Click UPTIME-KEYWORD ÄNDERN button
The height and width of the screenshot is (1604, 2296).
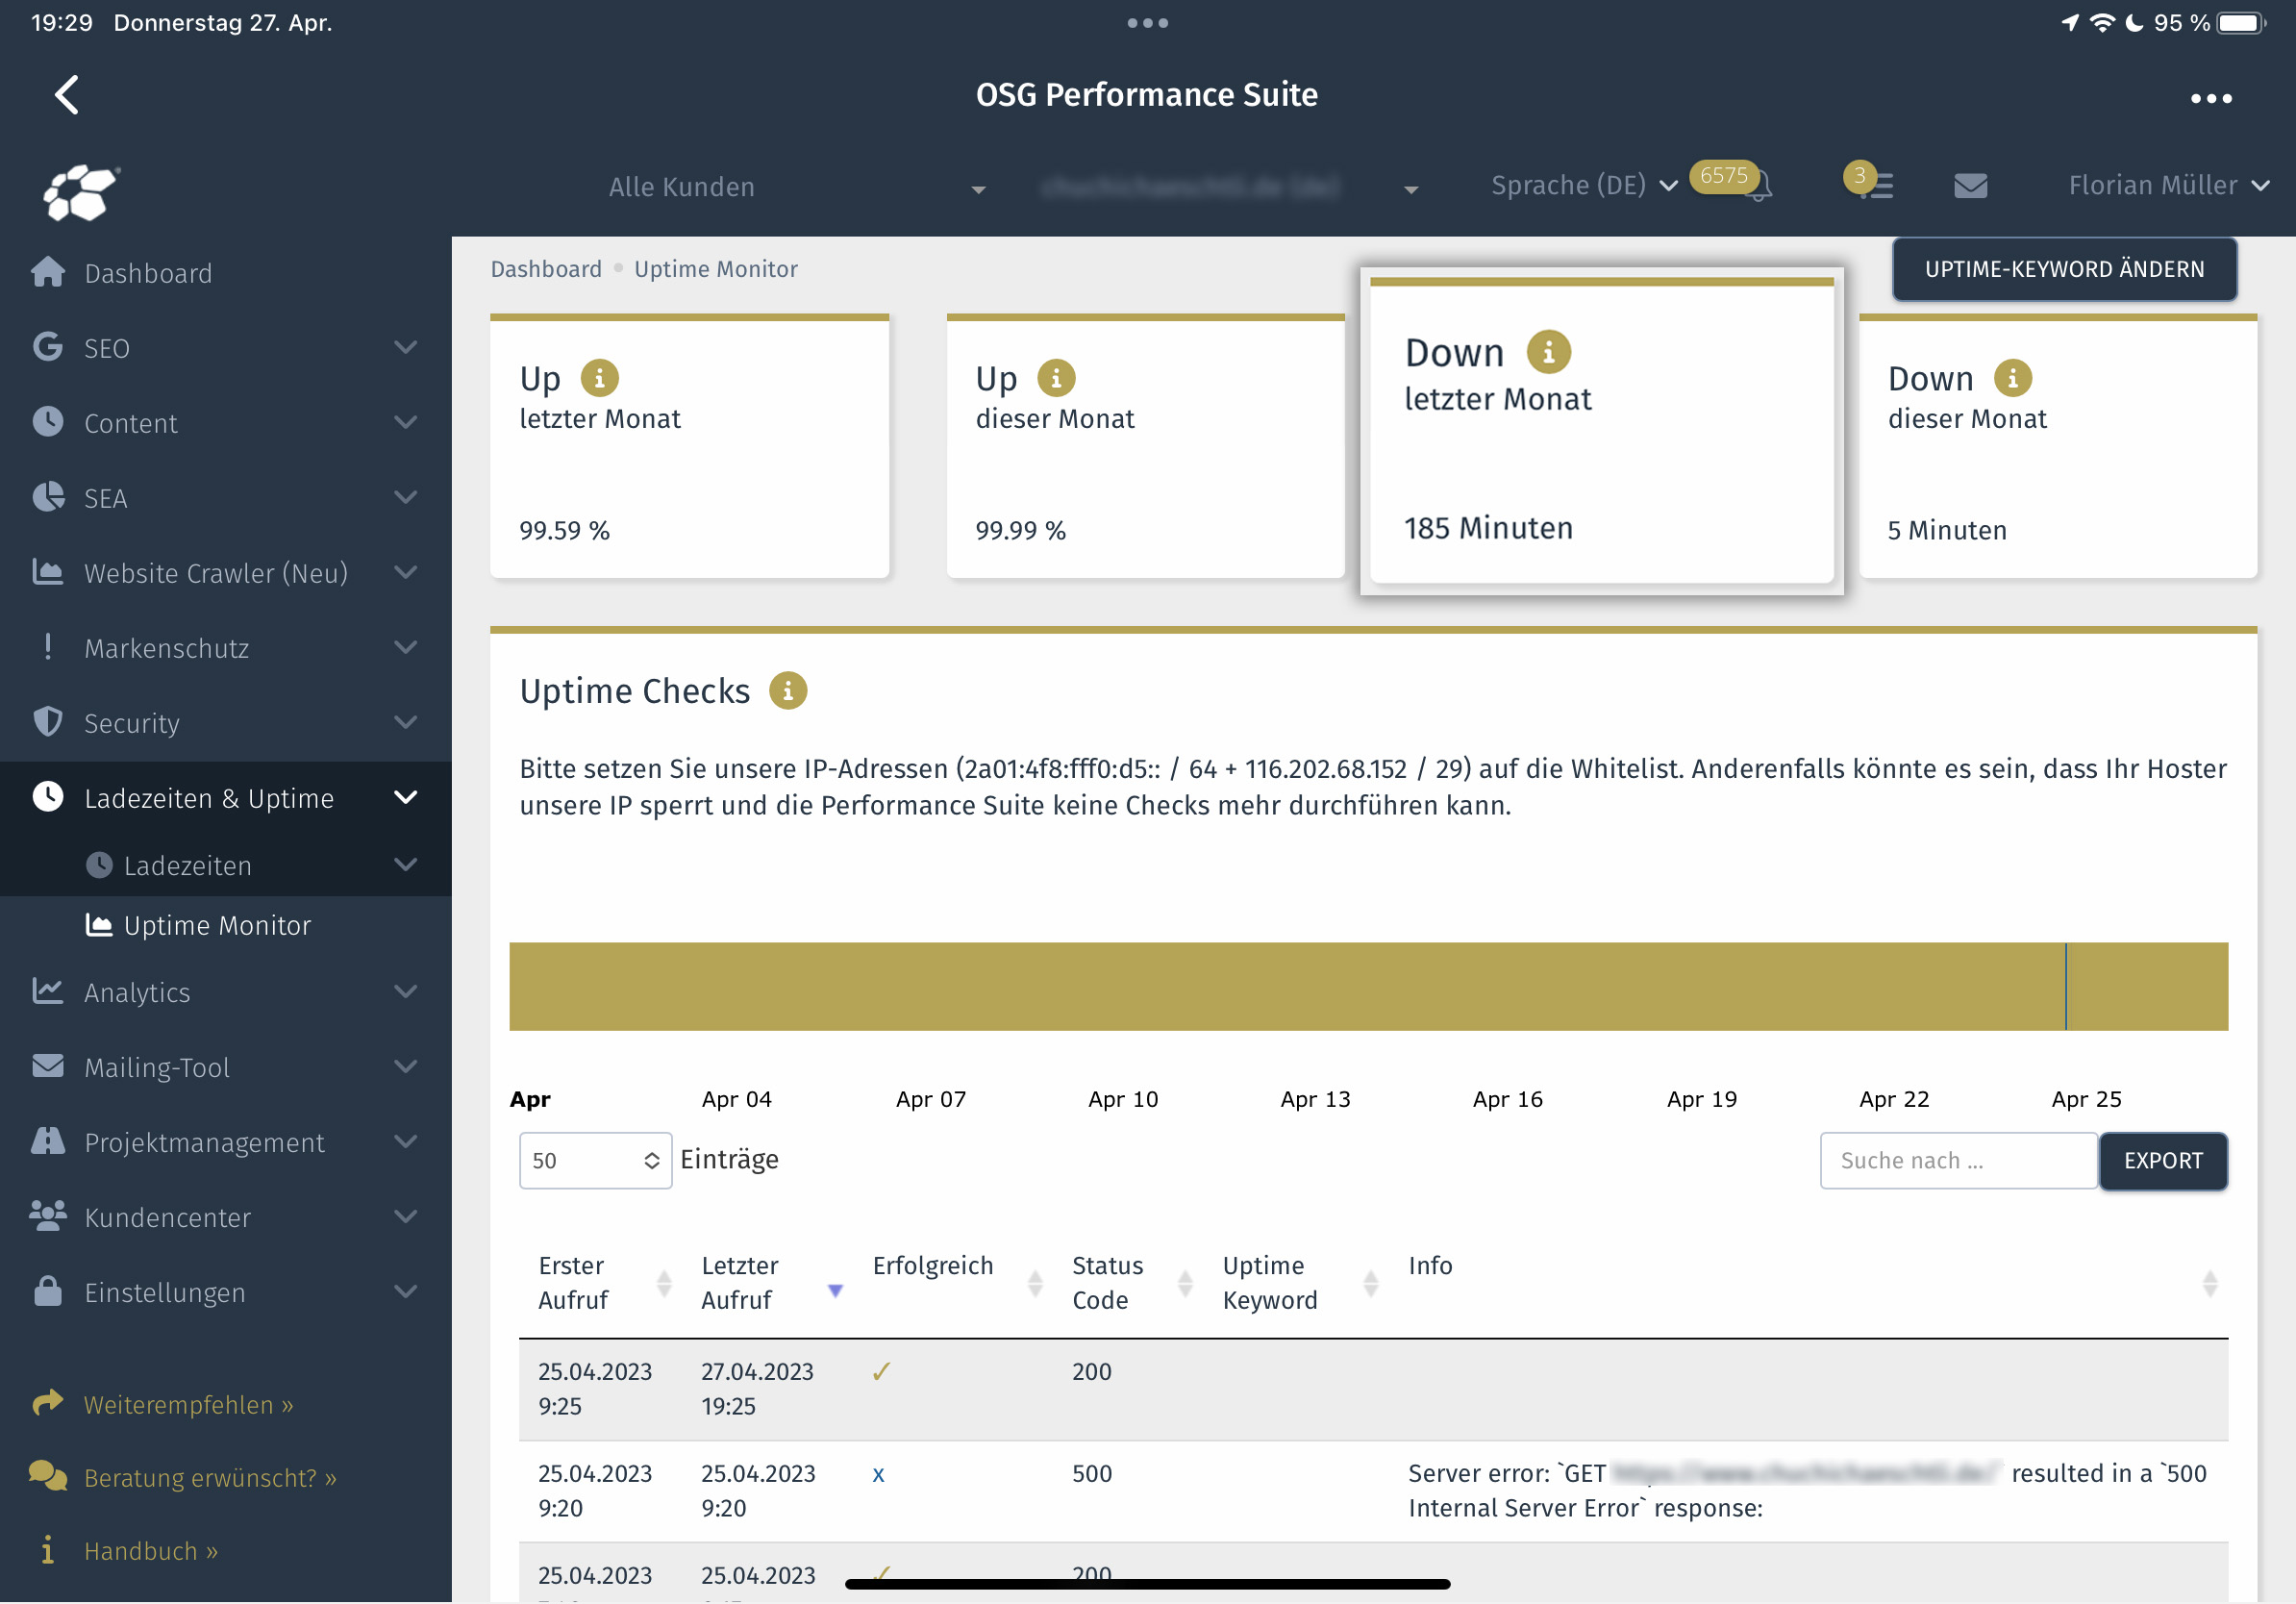coord(2064,269)
